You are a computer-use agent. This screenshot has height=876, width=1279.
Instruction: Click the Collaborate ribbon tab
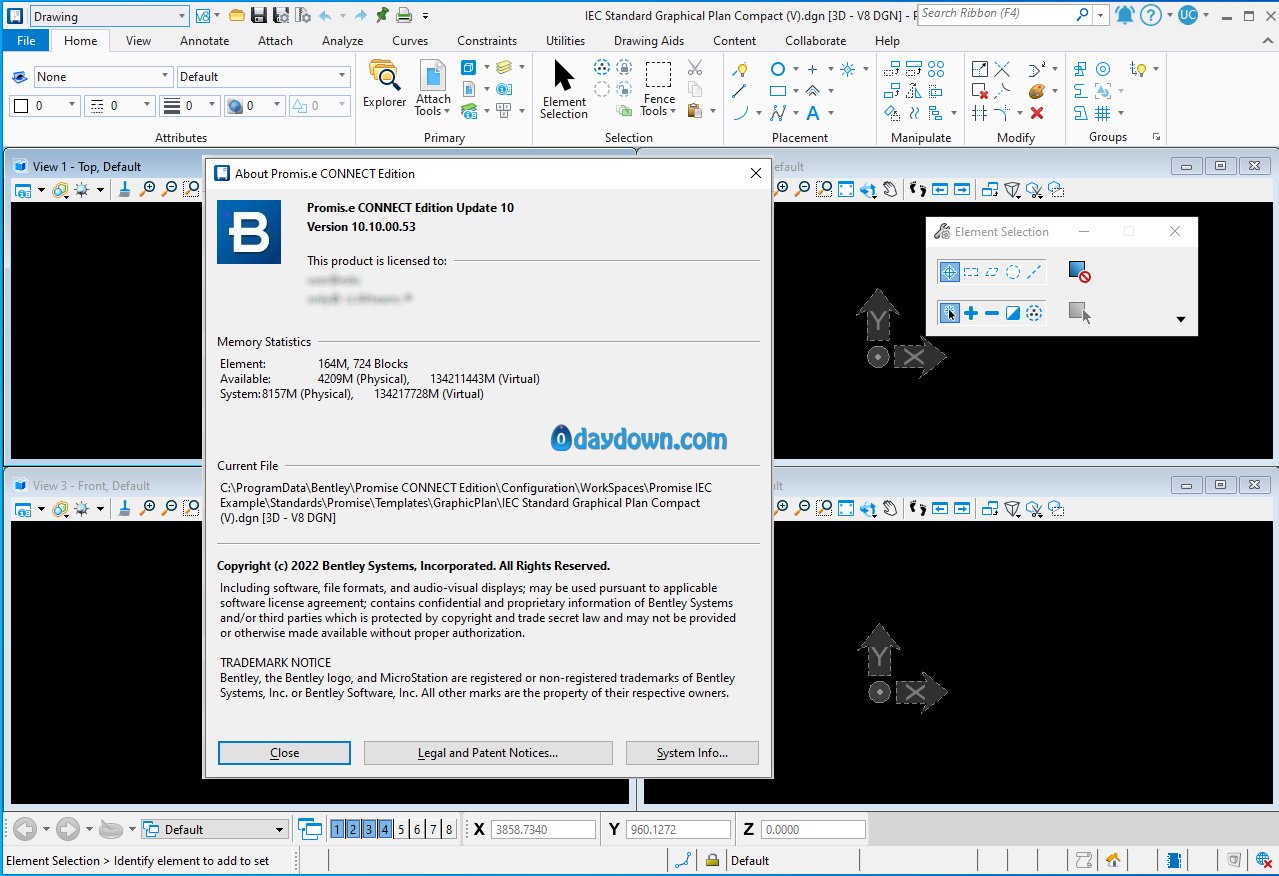(817, 41)
